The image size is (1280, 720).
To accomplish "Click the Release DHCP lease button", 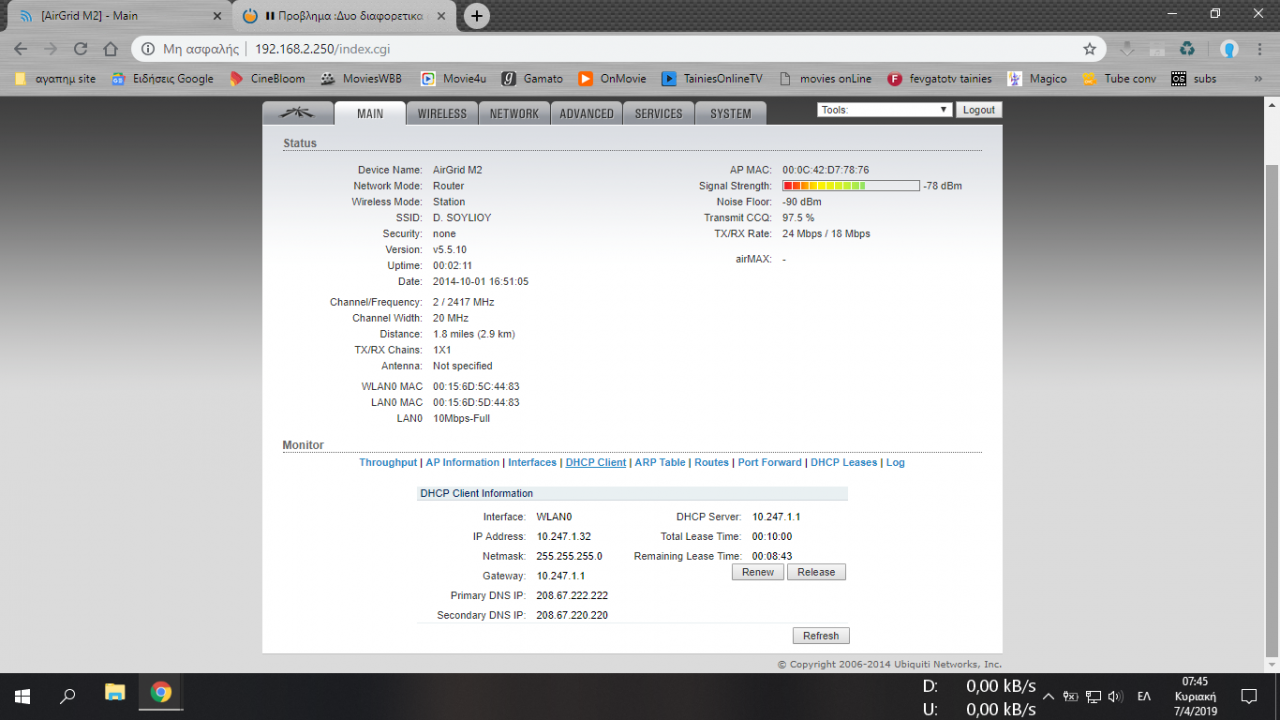I will [x=816, y=572].
